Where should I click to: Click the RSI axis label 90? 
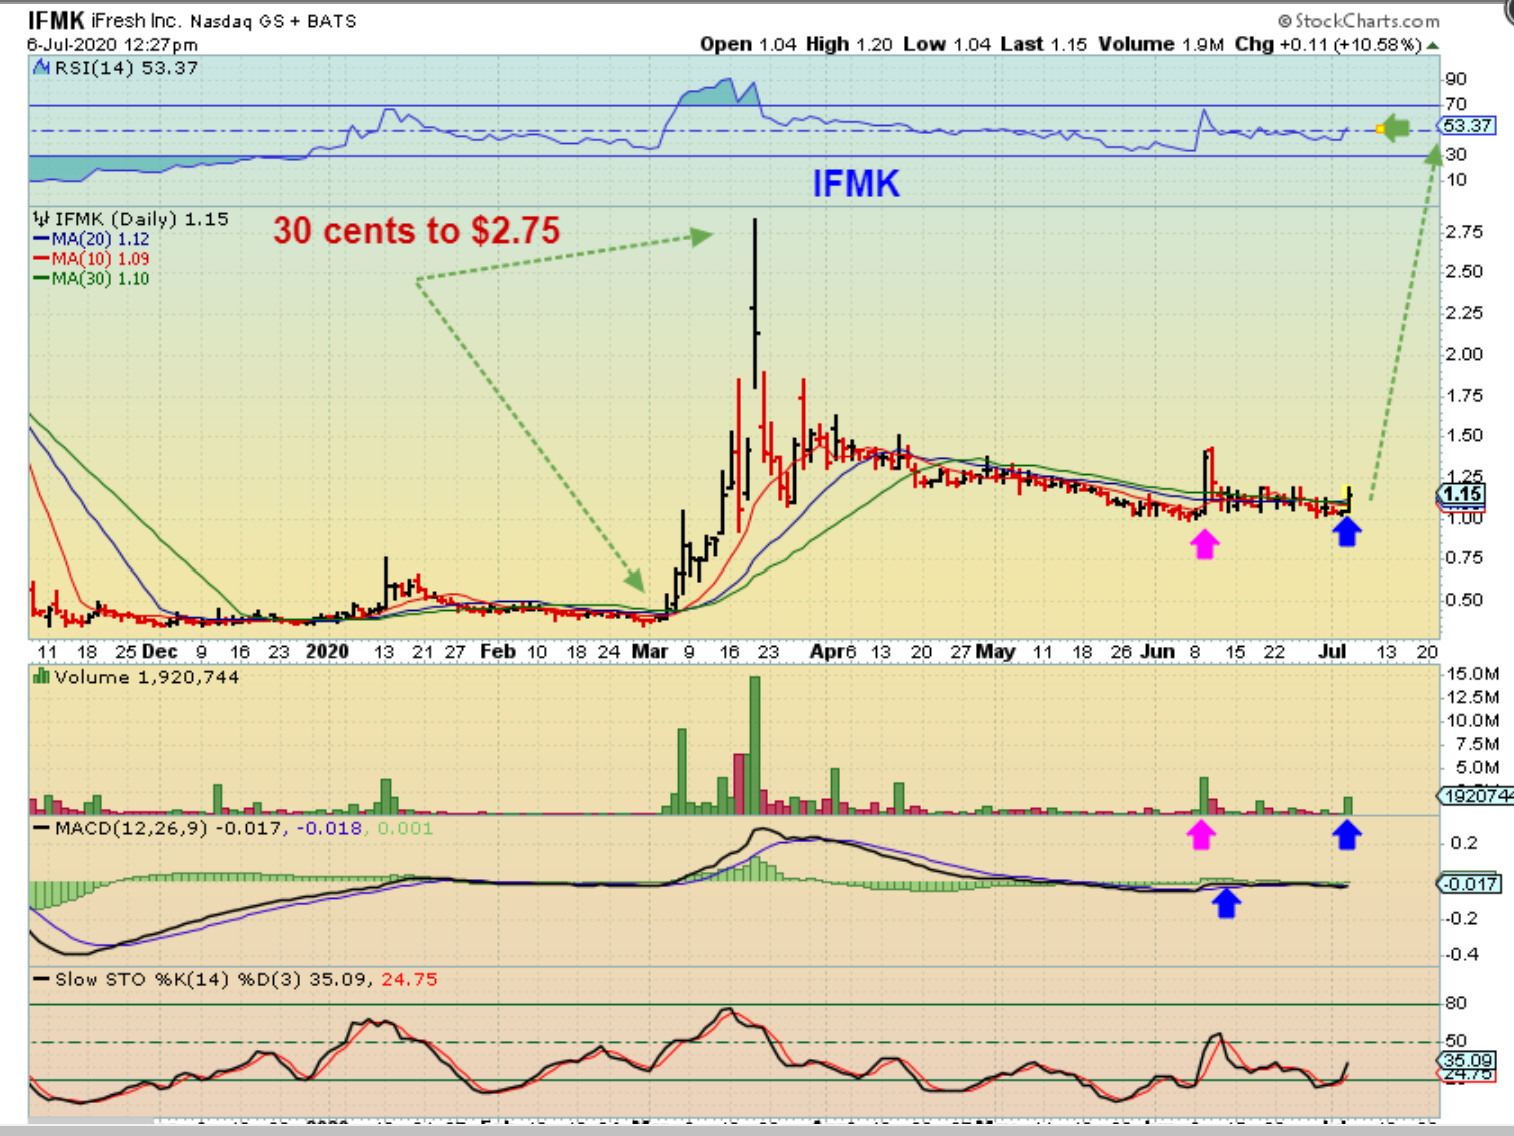coord(1456,79)
